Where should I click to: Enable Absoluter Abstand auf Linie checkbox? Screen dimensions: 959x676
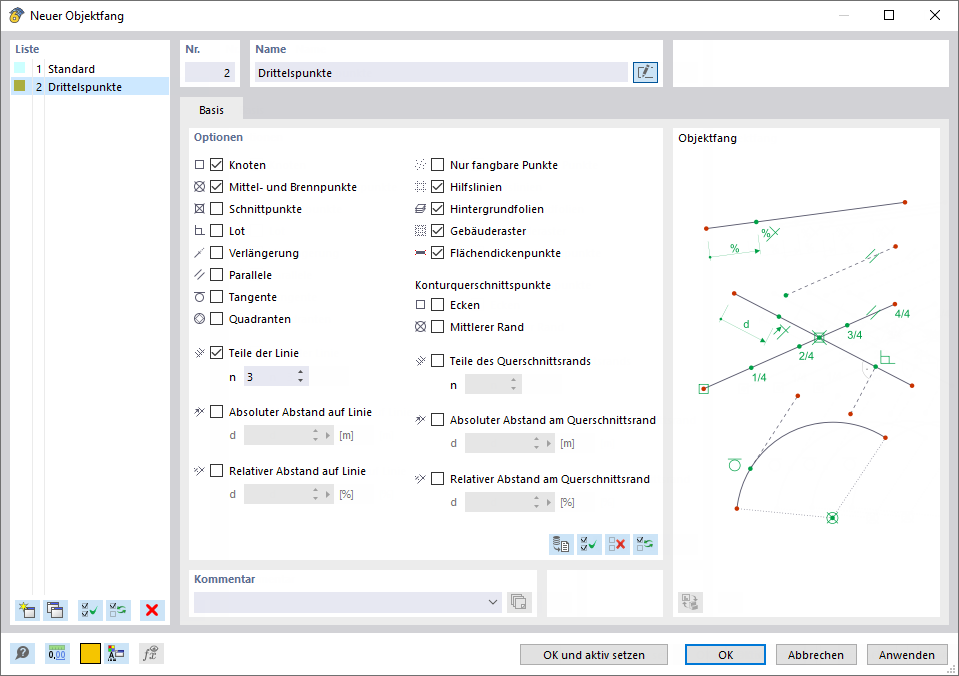pos(217,412)
